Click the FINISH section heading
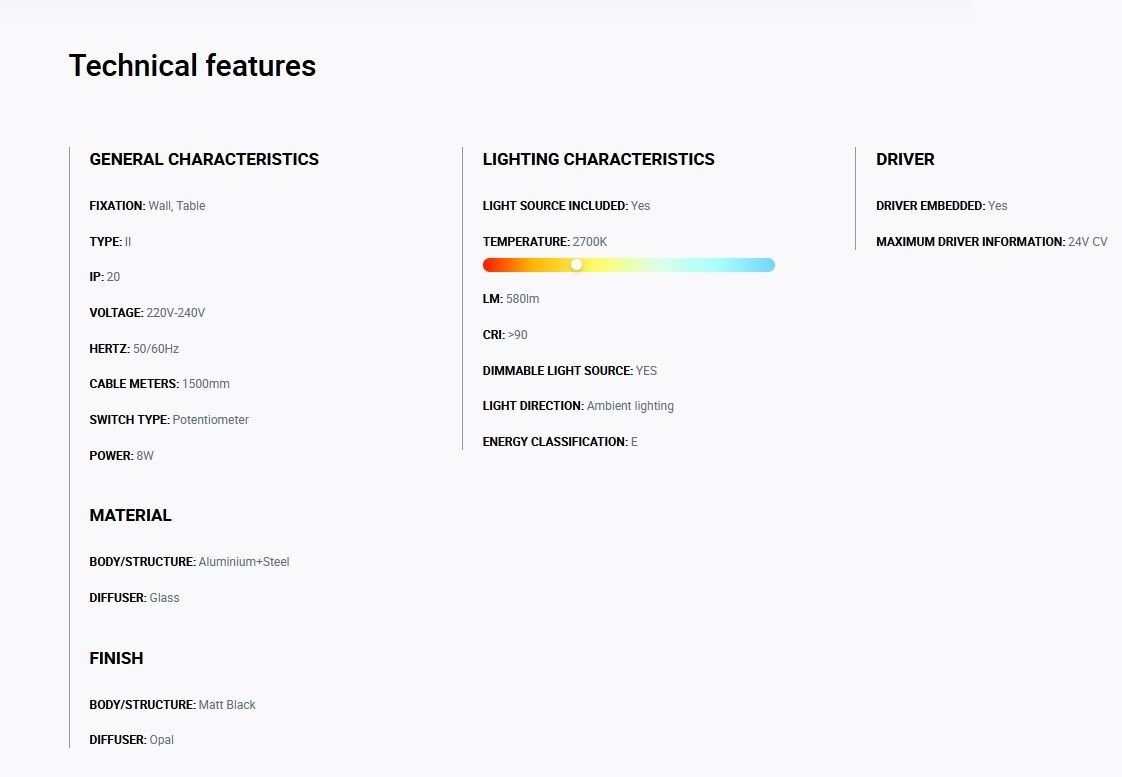The height and width of the screenshot is (777, 1122). tap(116, 658)
